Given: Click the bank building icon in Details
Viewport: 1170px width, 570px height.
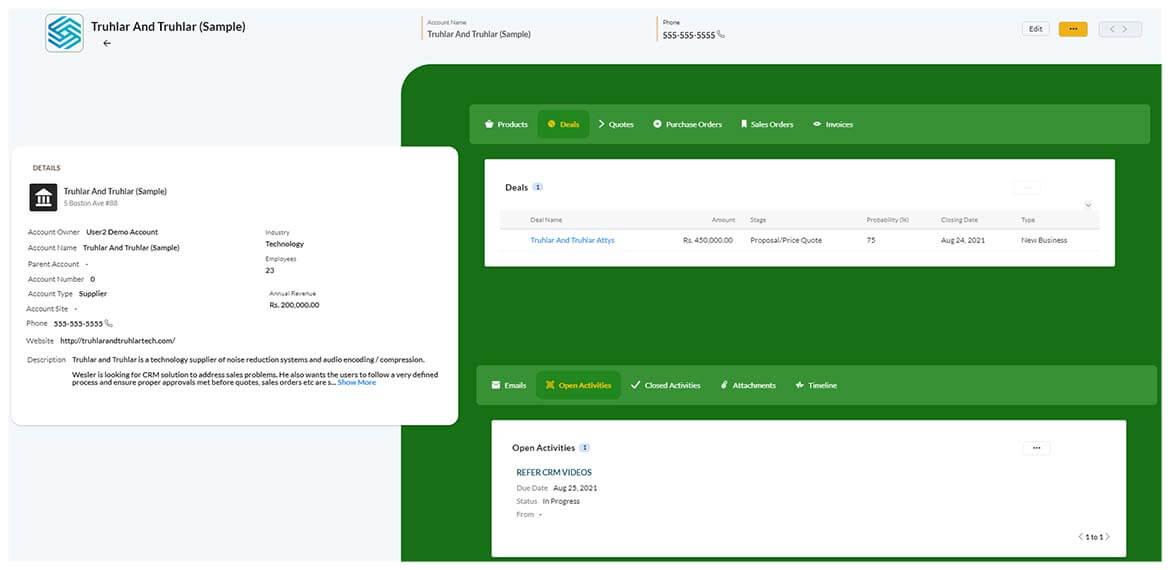Looking at the screenshot, I should [43, 197].
